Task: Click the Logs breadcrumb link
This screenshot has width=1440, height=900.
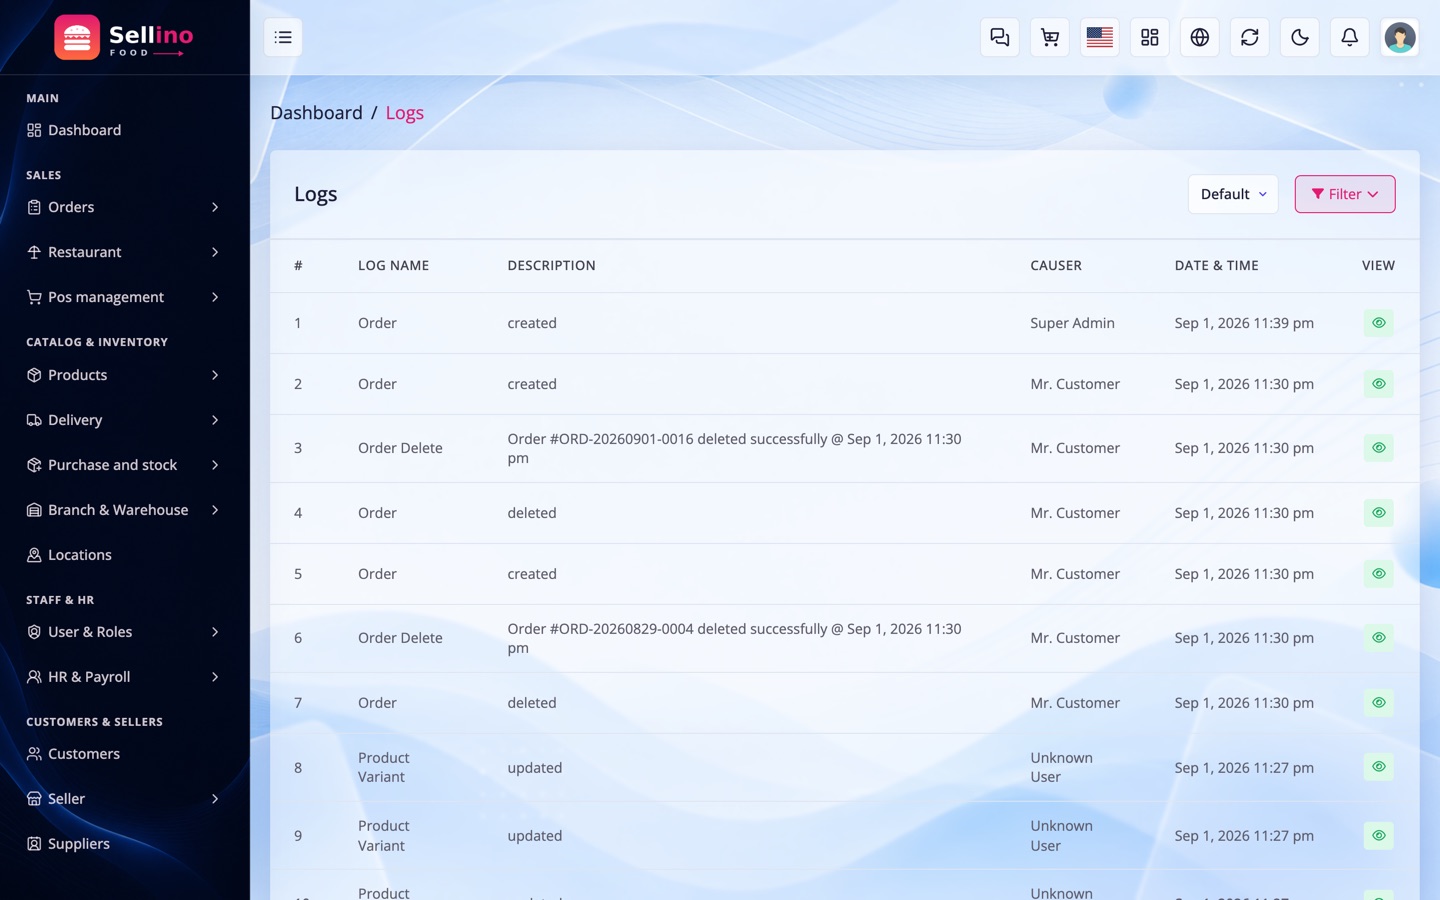Action: pyautogui.click(x=405, y=113)
